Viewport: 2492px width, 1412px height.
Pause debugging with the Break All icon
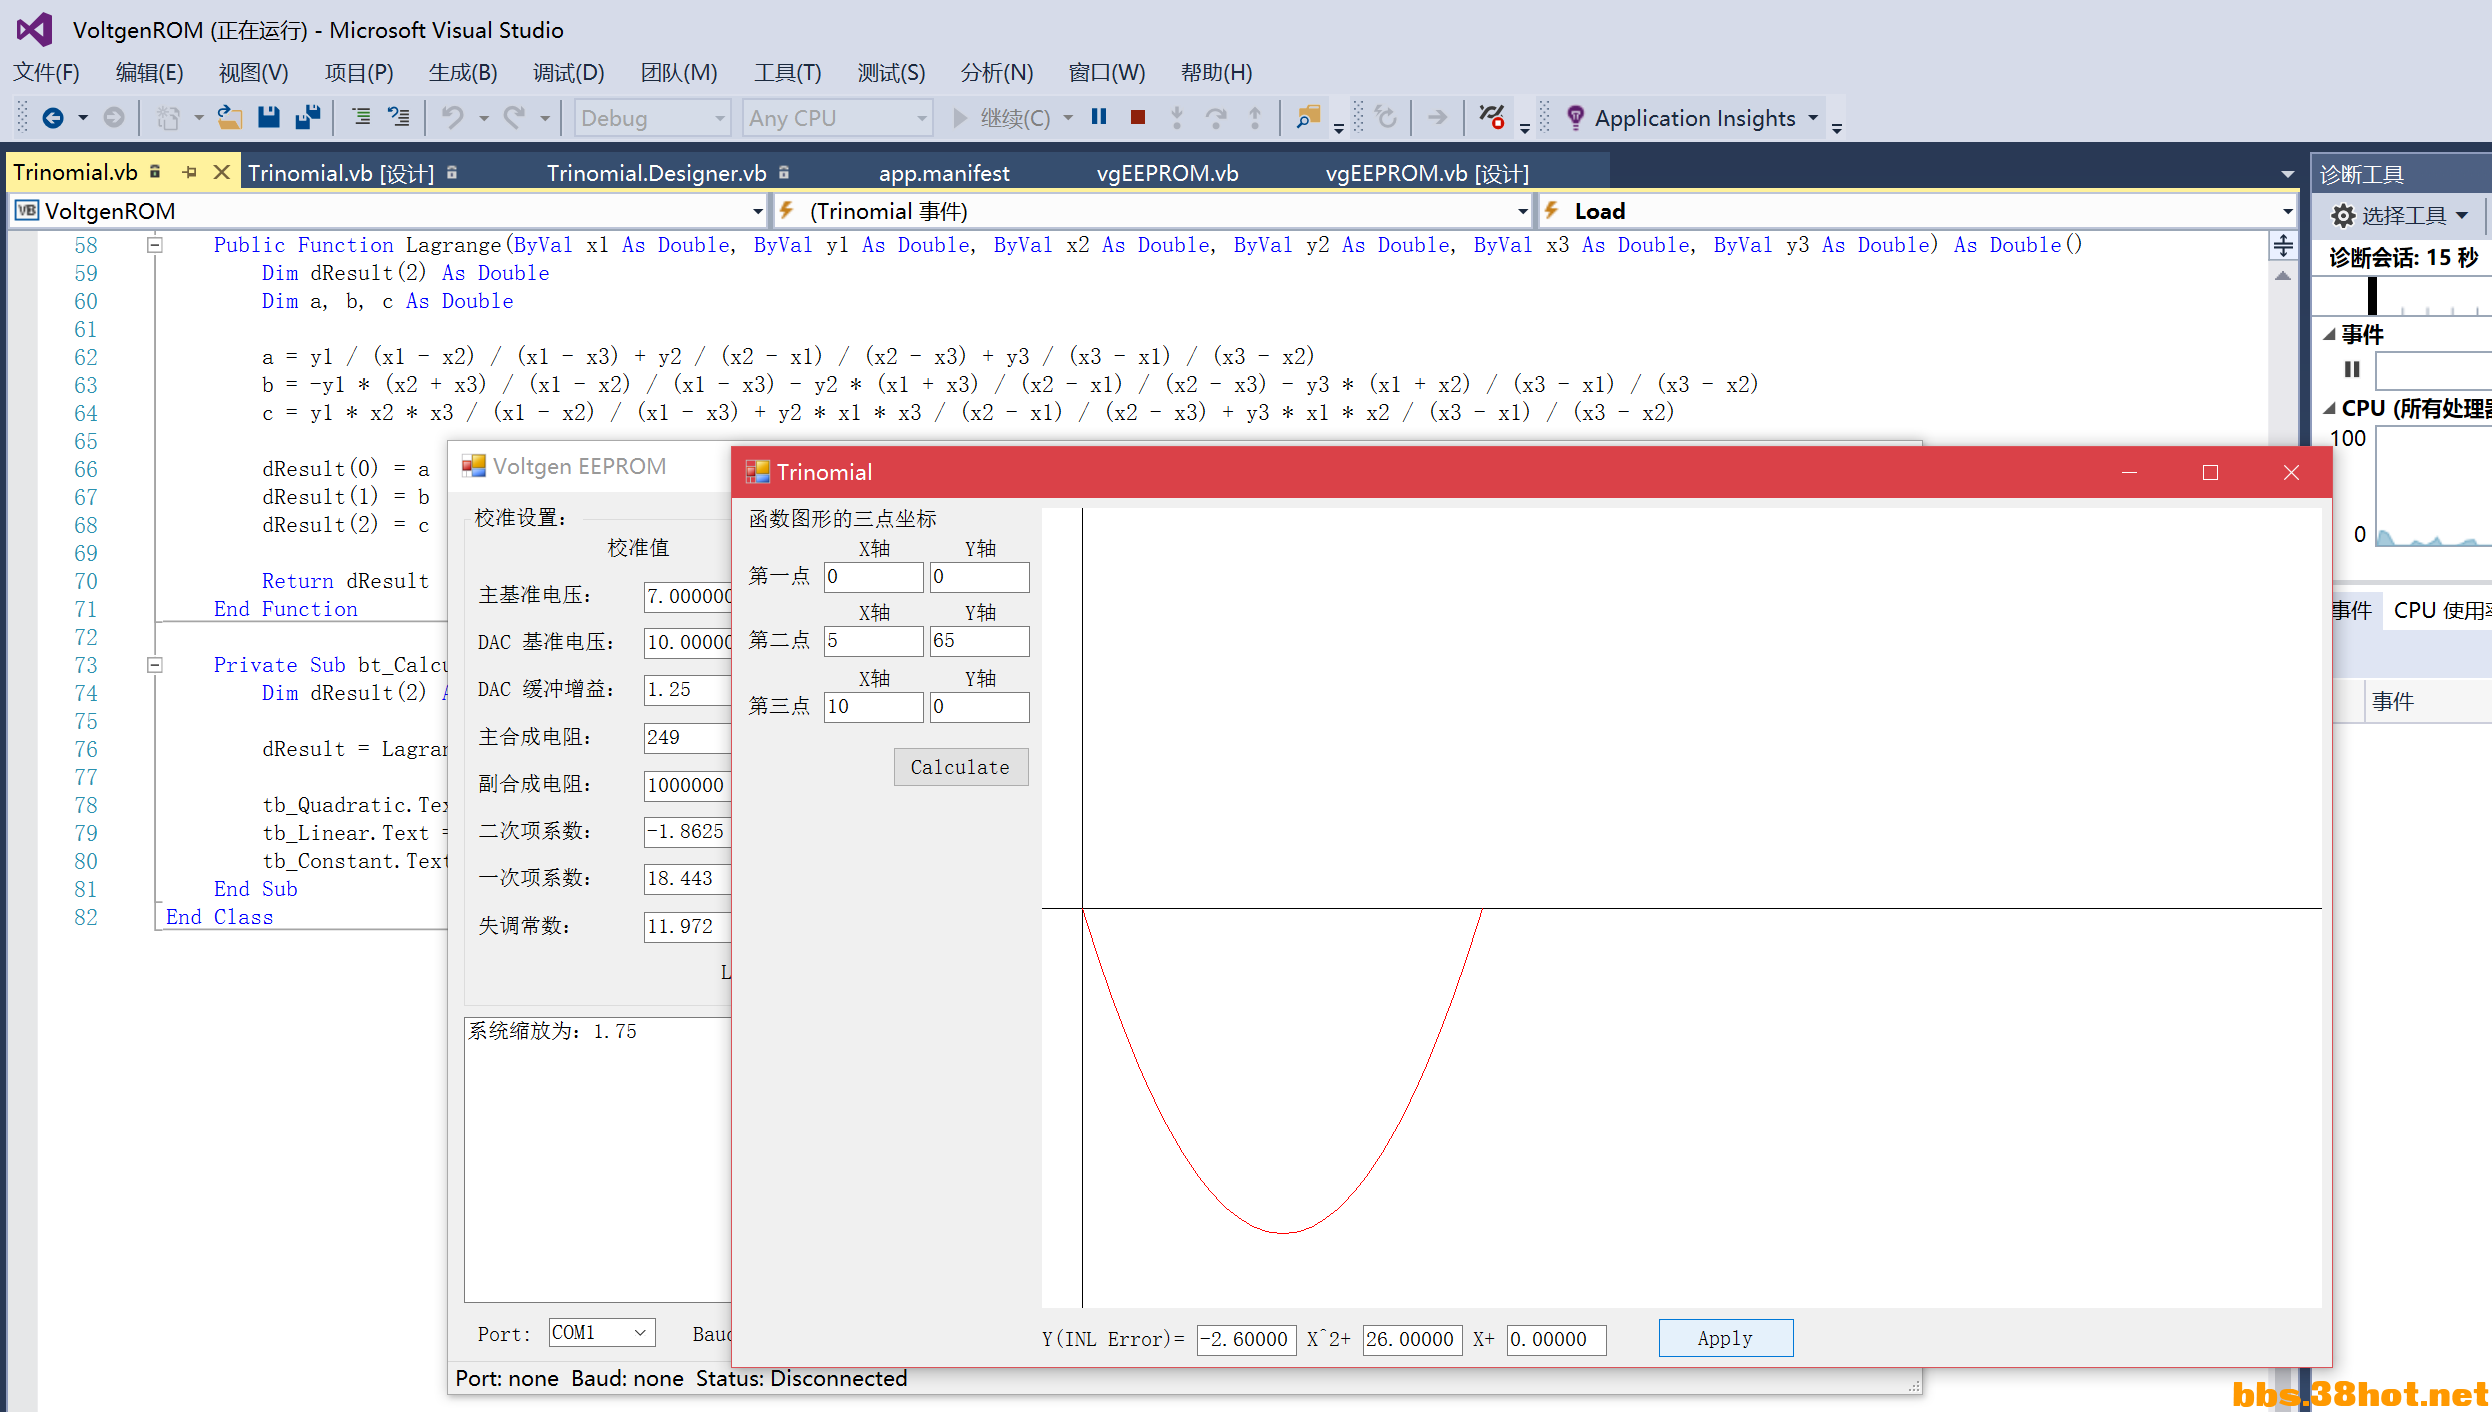coord(1099,117)
